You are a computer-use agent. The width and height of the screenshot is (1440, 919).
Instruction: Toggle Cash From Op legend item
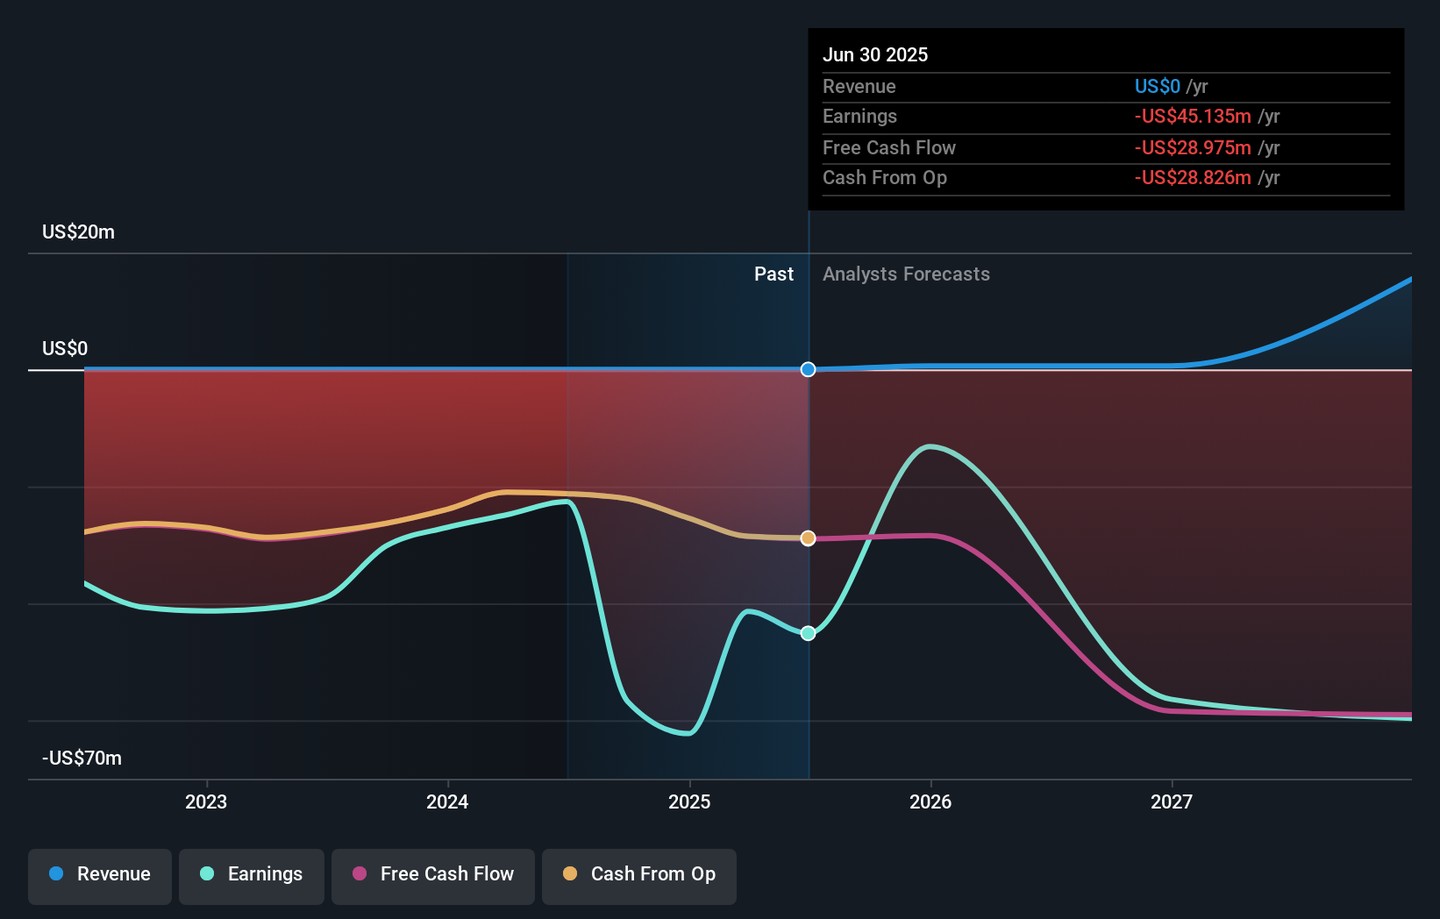[x=639, y=874]
